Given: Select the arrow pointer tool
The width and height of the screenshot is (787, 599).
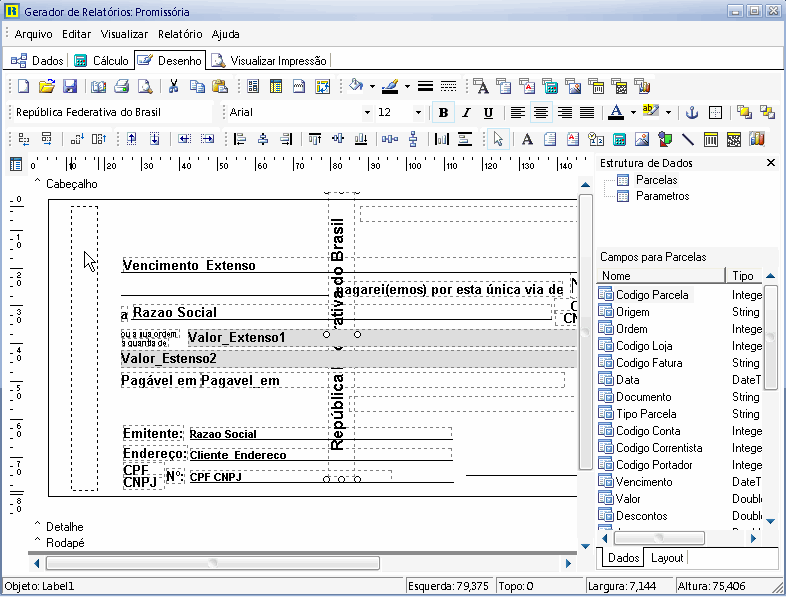Looking at the screenshot, I should tap(498, 139).
